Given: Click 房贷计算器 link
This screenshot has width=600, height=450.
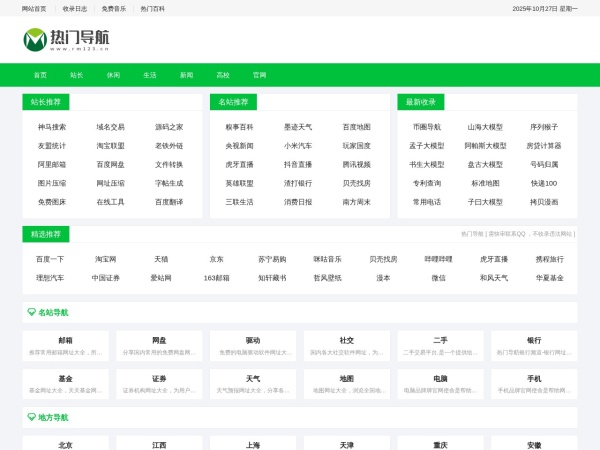Looking at the screenshot, I should coord(544,145).
